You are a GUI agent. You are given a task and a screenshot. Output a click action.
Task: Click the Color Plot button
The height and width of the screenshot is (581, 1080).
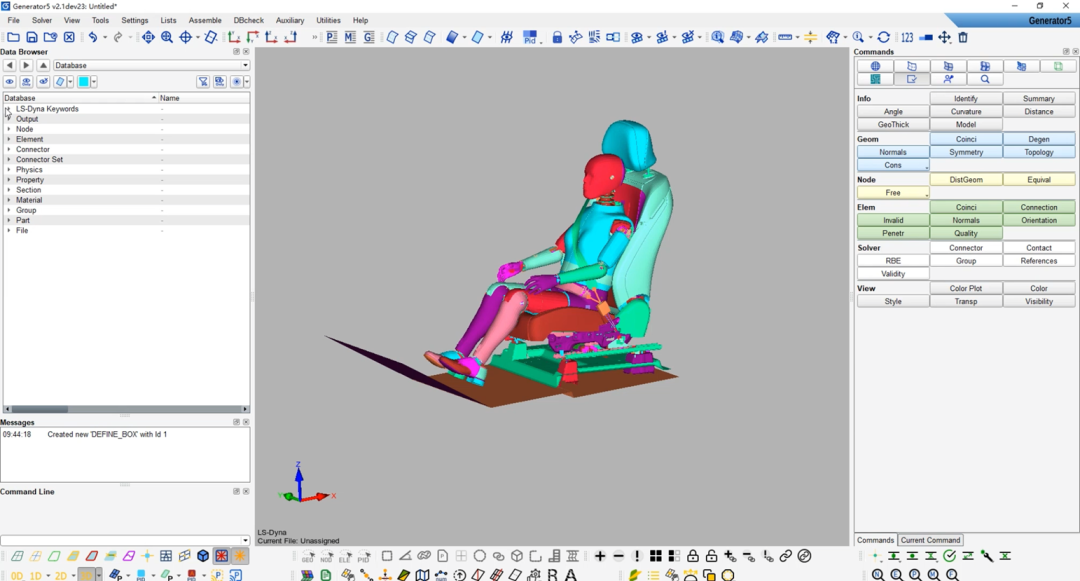(966, 288)
